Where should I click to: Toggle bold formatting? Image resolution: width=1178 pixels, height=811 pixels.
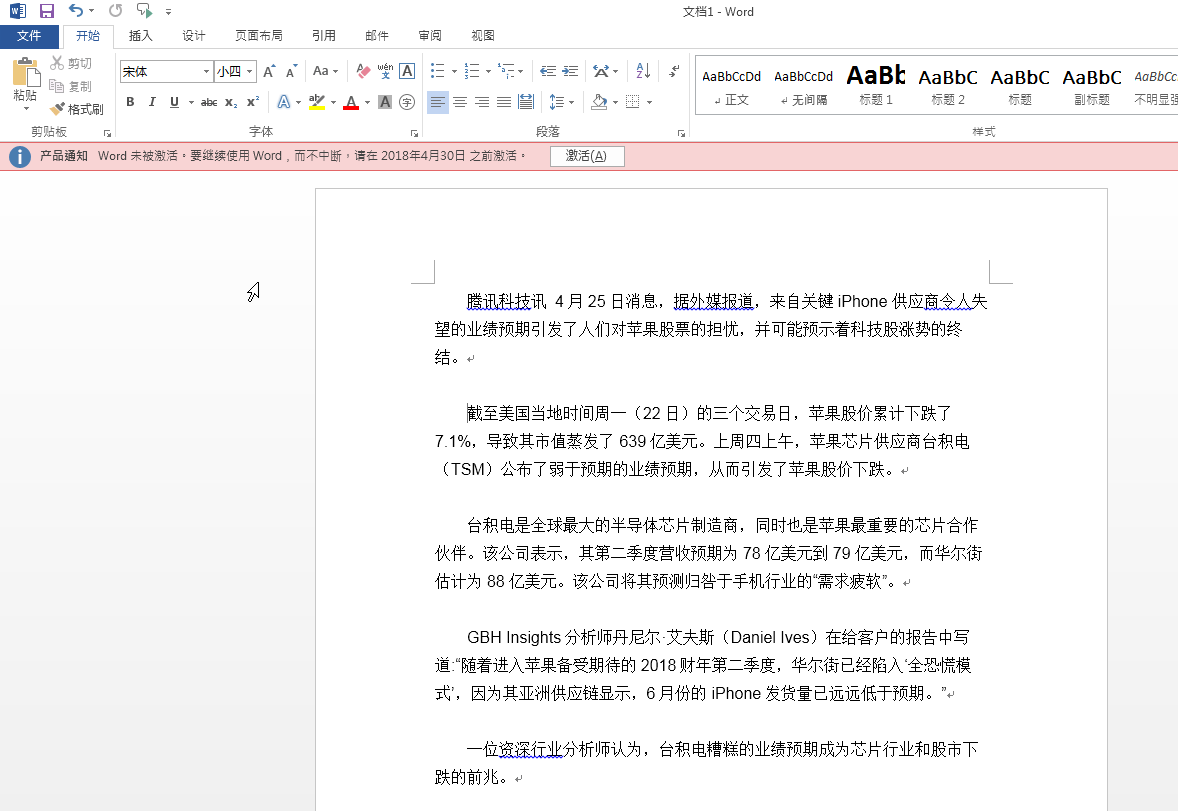click(129, 102)
